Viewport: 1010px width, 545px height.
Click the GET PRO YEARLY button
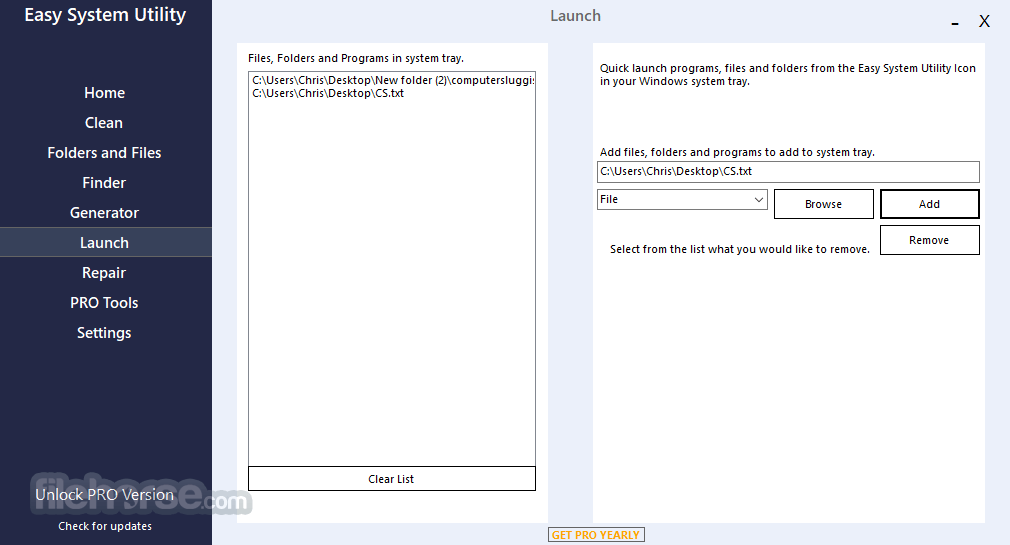pos(596,535)
